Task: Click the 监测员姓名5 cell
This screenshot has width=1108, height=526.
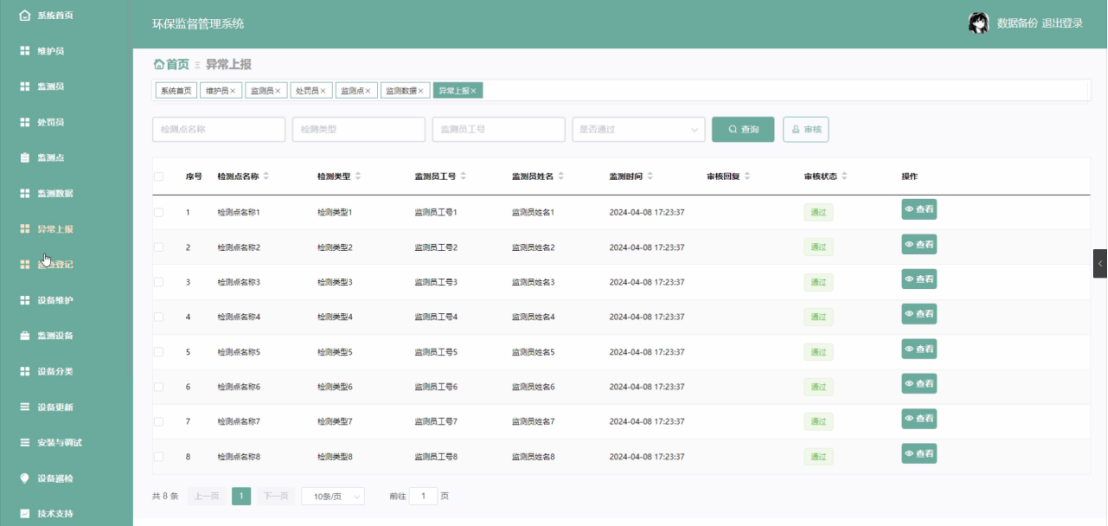Action: tap(534, 352)
